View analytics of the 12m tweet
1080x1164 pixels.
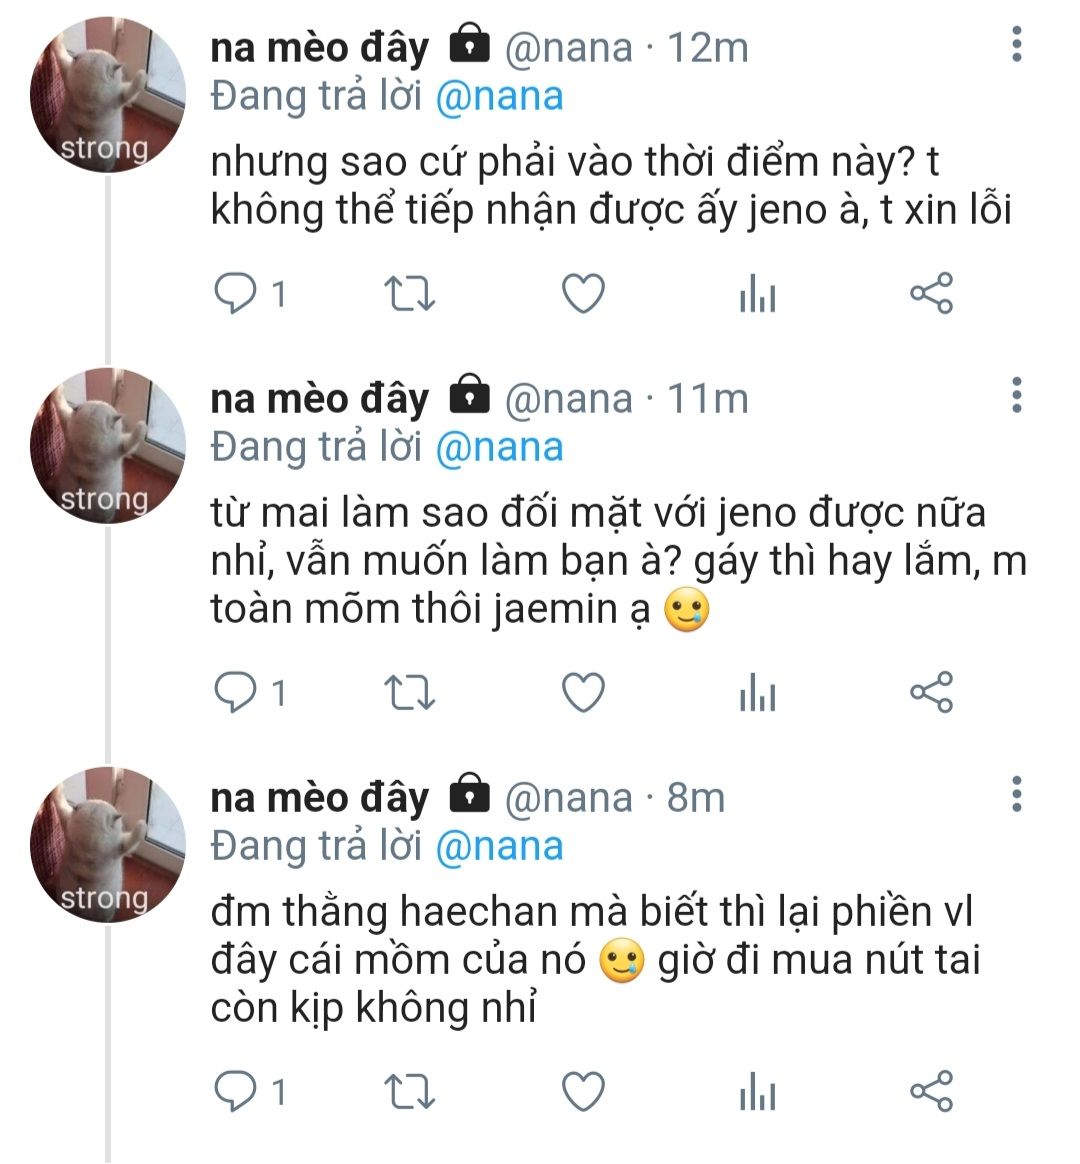(757, 295)
